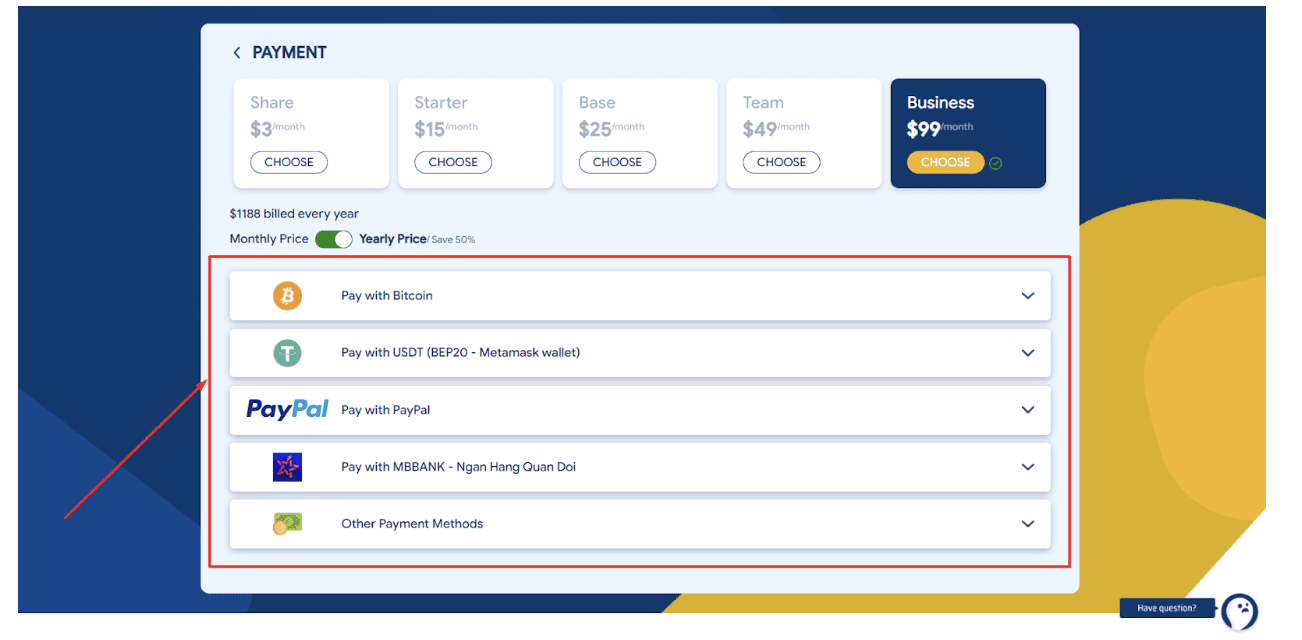
Task: Choose the Starter plan
Action: pos(453,162)
